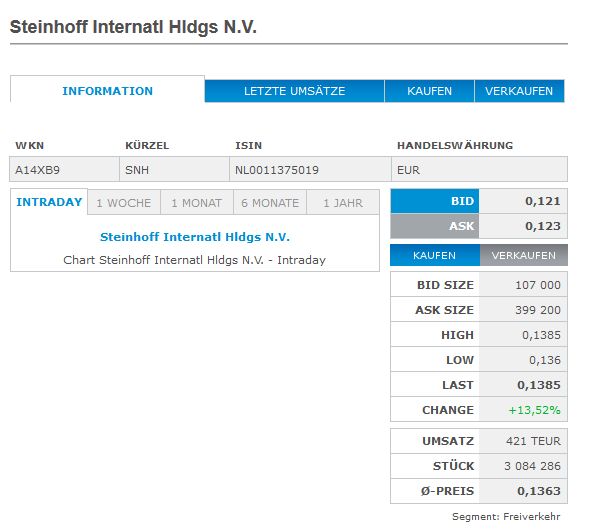The width and height of the screenshot is (592, 531).
Task: Click the blue KAUFEN button below ASK
Action: pyautogui.click(x=435, y=255)
